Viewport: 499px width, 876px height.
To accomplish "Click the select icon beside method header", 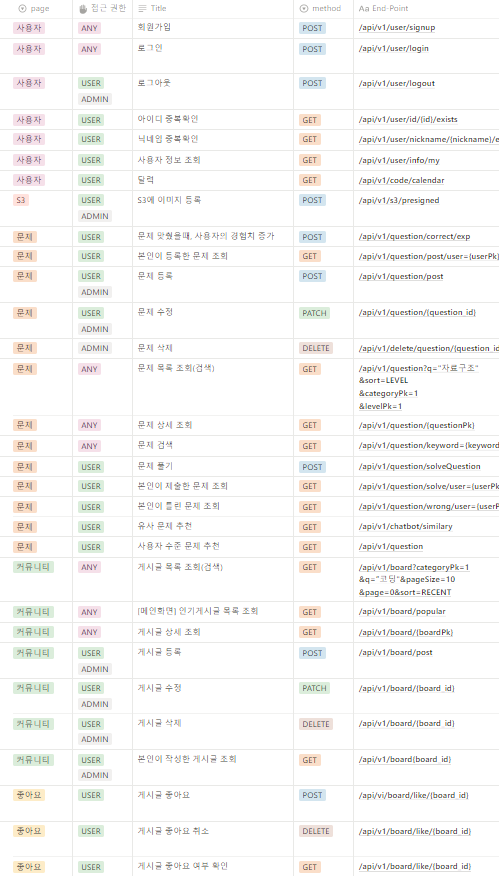I will pos(304,8).
